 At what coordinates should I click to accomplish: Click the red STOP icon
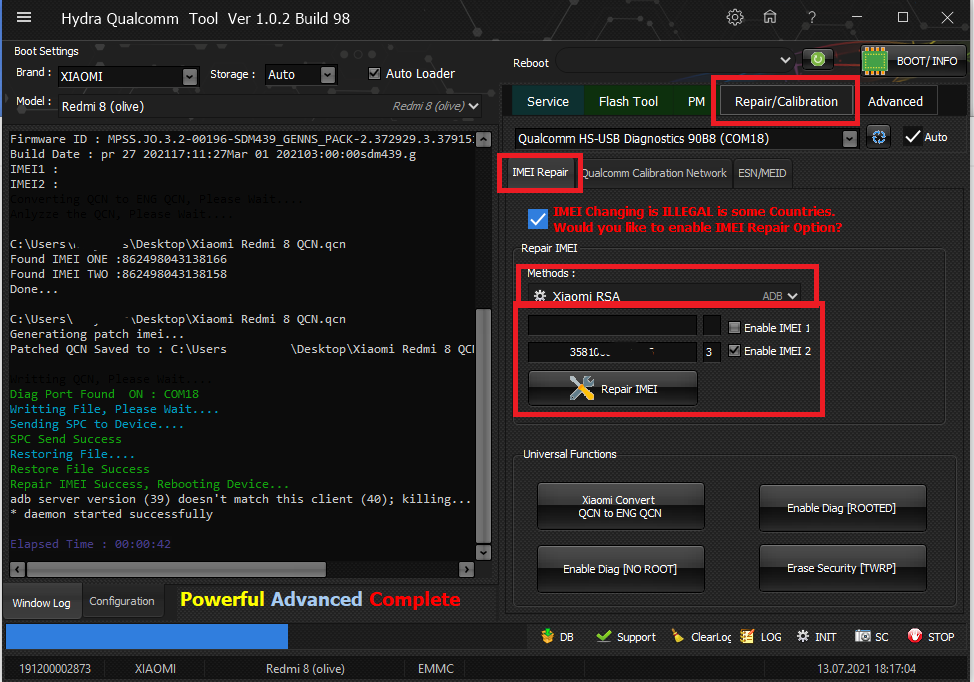[x=914, y=635]
